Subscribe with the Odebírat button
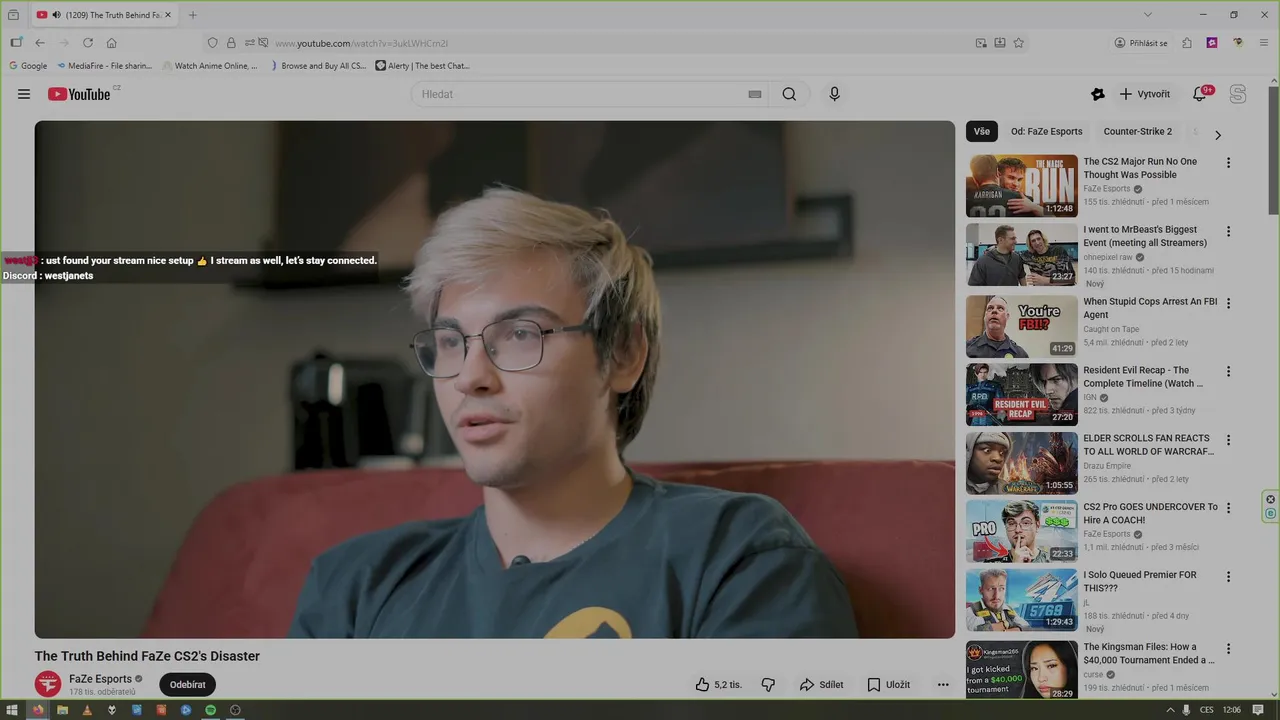Image resolution: width=1280 pixels, height=720 pixels. pos(187,685)
